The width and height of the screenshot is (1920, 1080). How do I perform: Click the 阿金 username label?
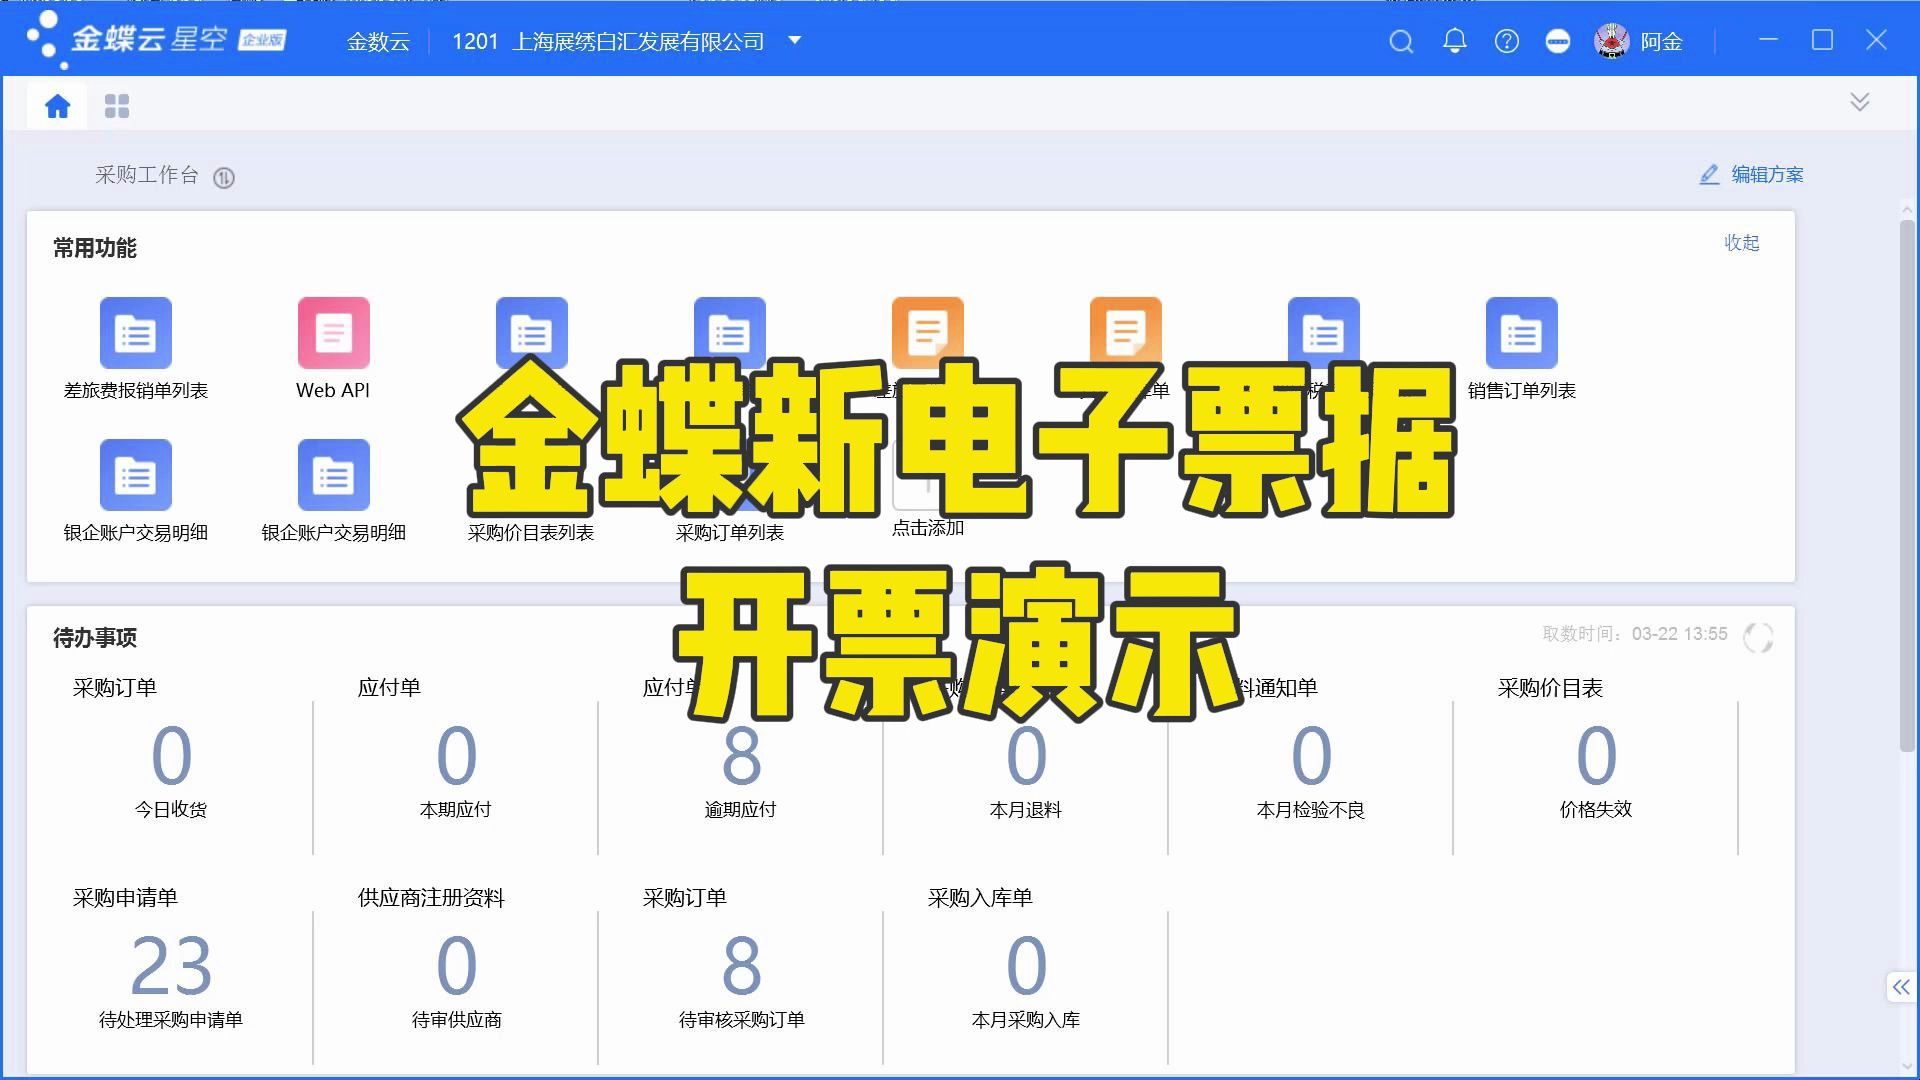pos(1661,42)
